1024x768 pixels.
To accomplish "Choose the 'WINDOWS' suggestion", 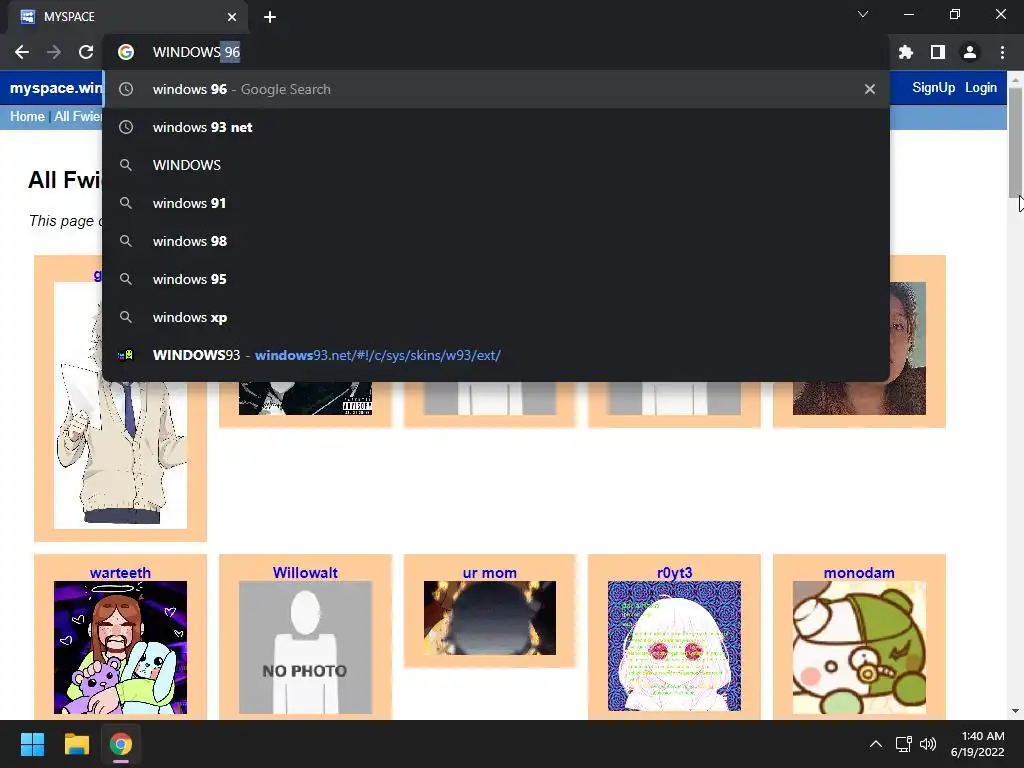I will pyautogui.click(x=496, y=165).
